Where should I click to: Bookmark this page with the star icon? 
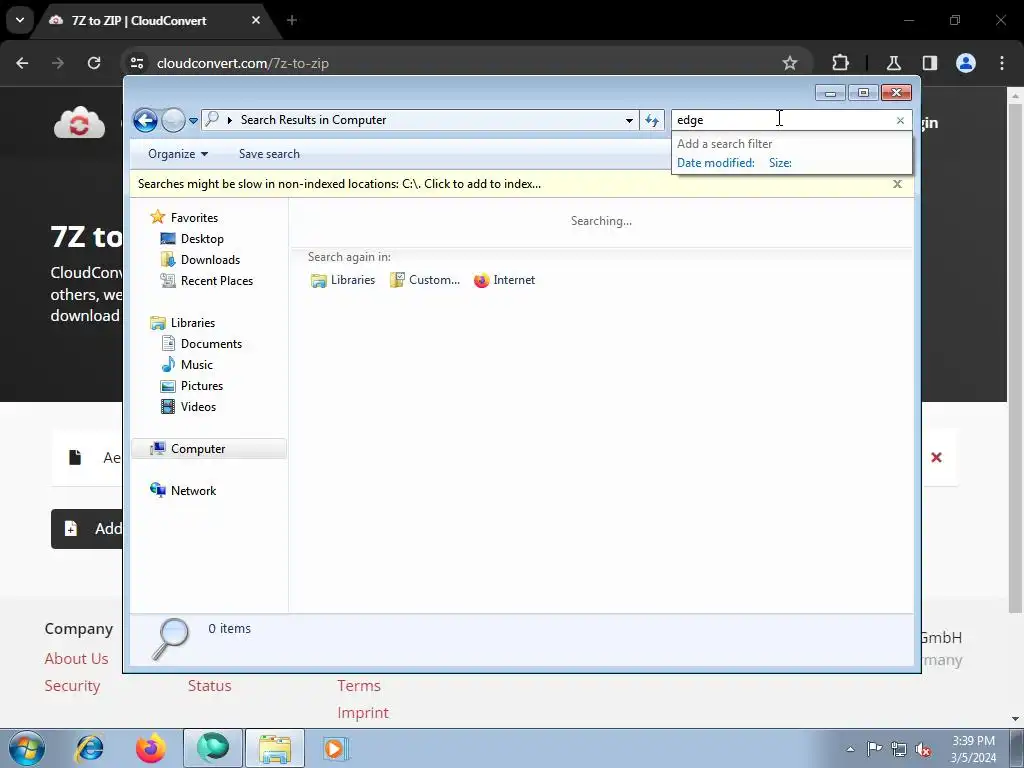pos(790,63)
